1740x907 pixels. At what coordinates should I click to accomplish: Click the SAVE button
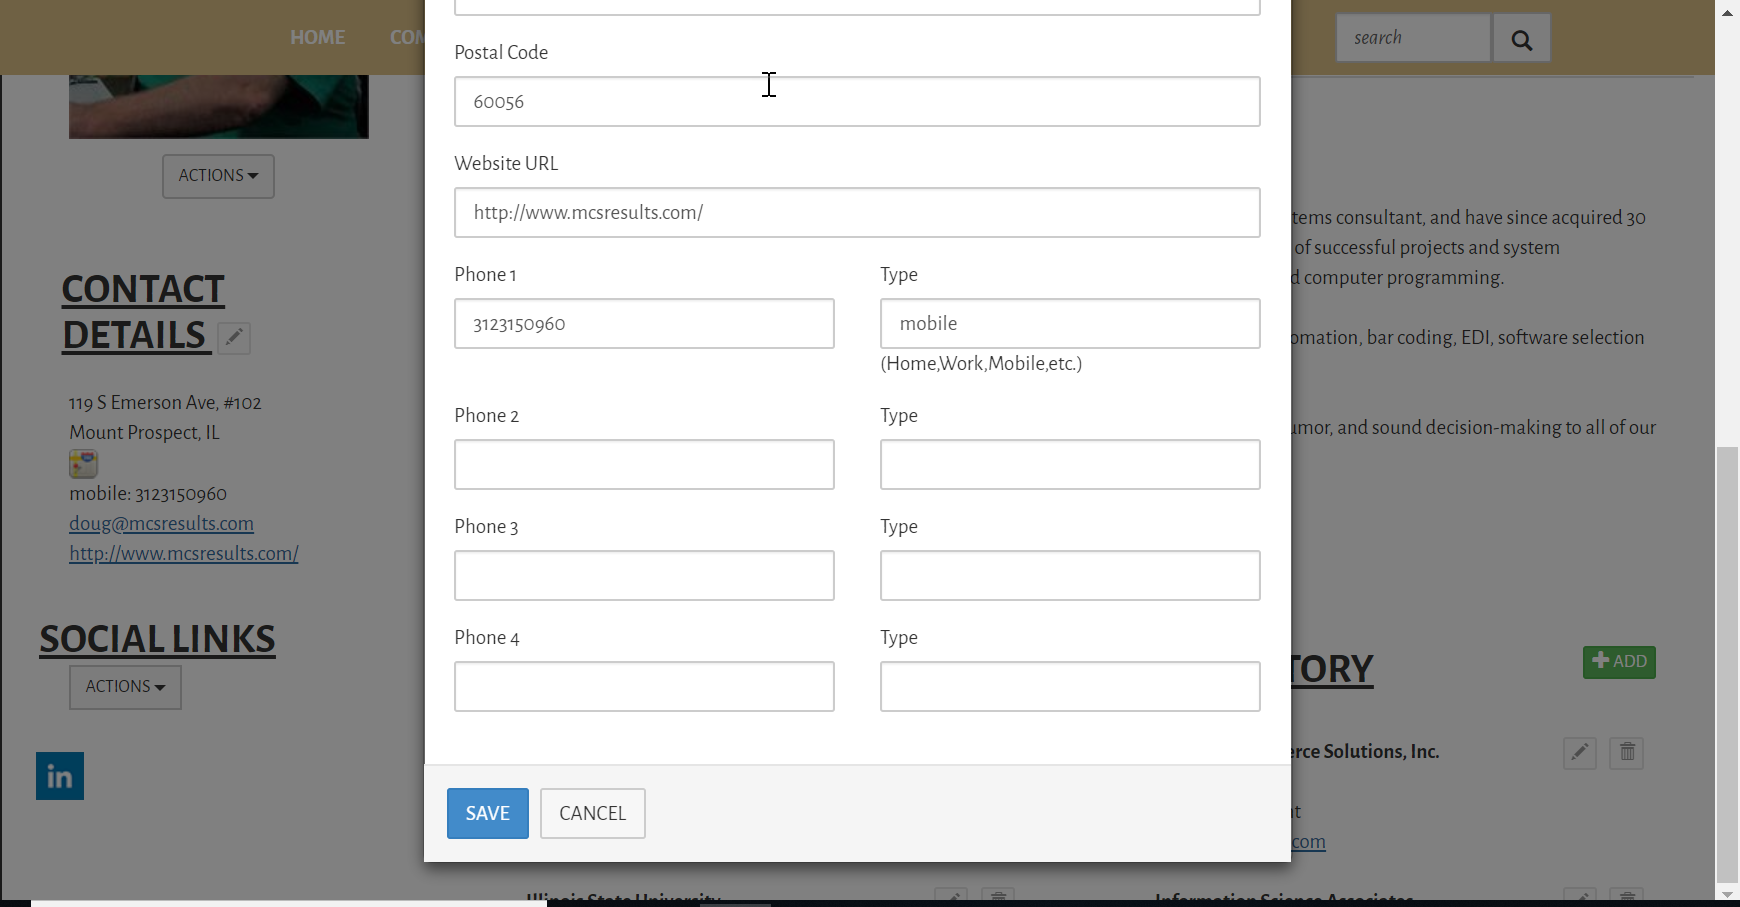coord(488,813)
